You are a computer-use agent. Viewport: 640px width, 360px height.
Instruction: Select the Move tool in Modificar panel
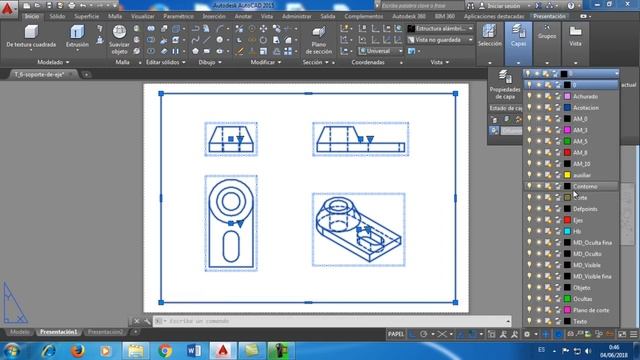[x=264, y=29]
